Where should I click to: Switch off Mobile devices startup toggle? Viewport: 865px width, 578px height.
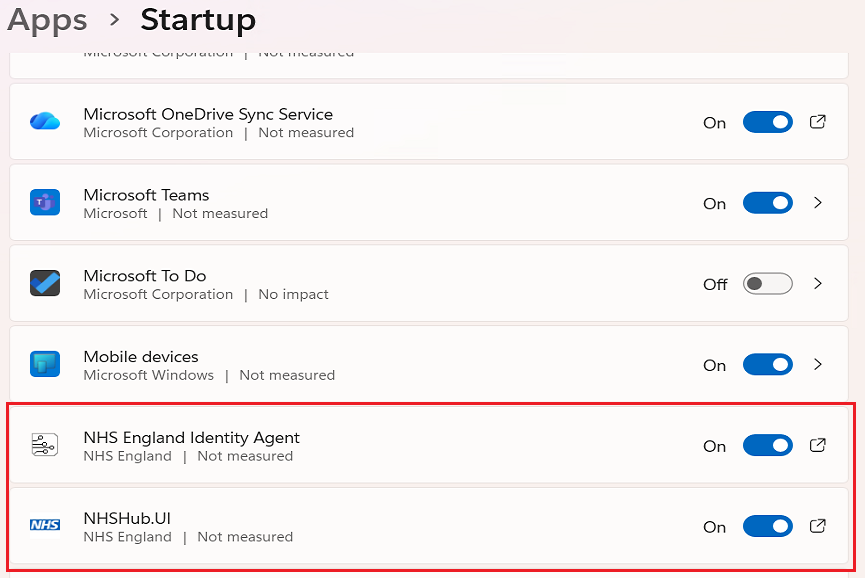(767, 365)
